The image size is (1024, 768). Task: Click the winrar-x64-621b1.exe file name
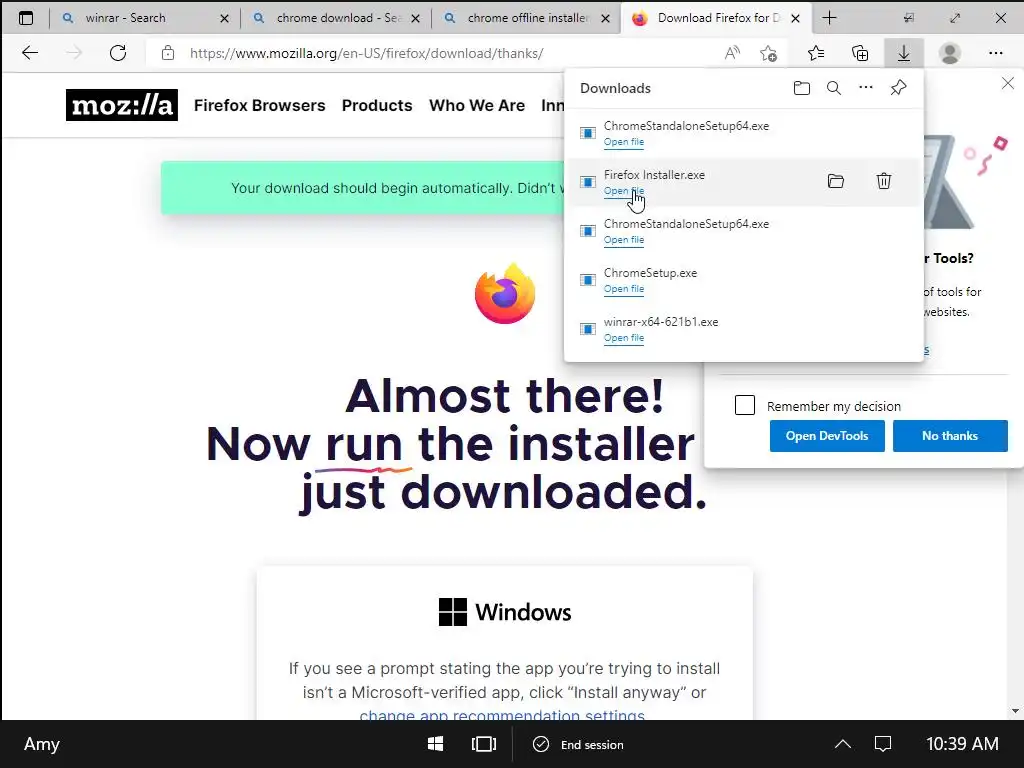[x=661, y=321]
